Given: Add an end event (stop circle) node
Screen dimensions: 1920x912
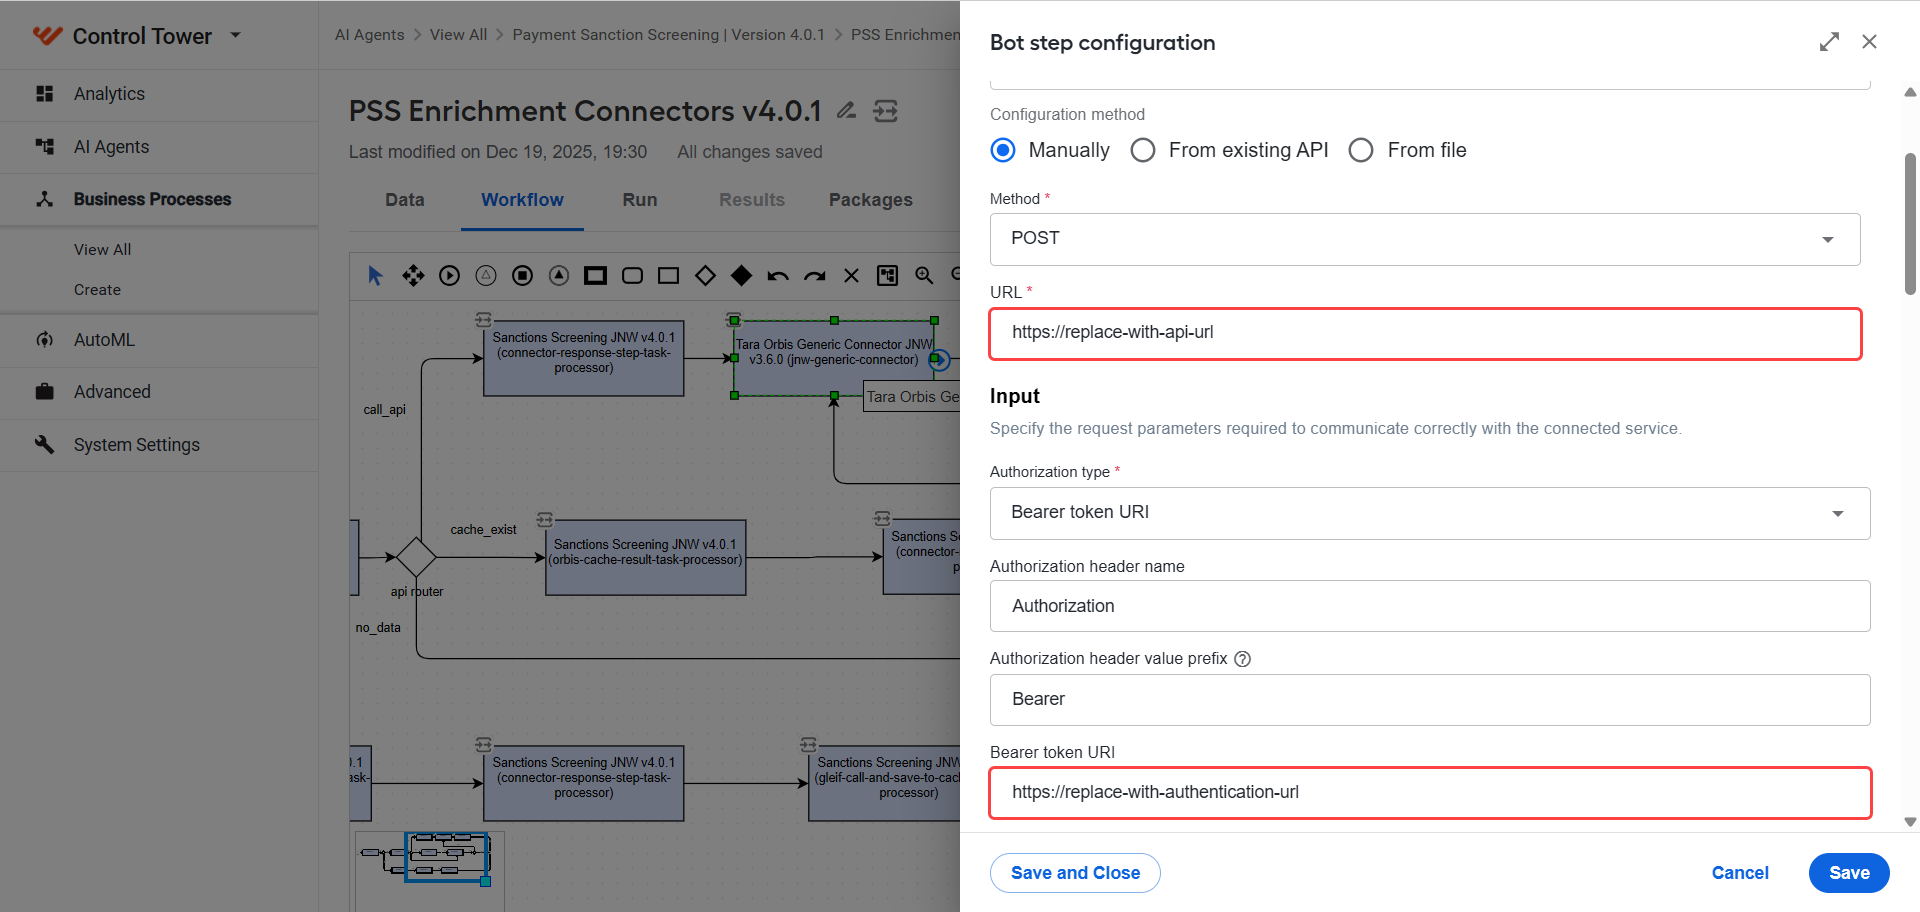Looking at the screenshot, I should pyautogui.click(x=522, y=276).
